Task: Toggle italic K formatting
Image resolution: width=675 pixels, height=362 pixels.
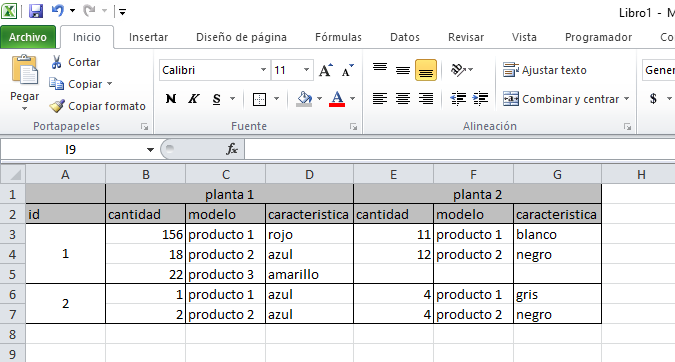Action: click(x=194, y=99)
